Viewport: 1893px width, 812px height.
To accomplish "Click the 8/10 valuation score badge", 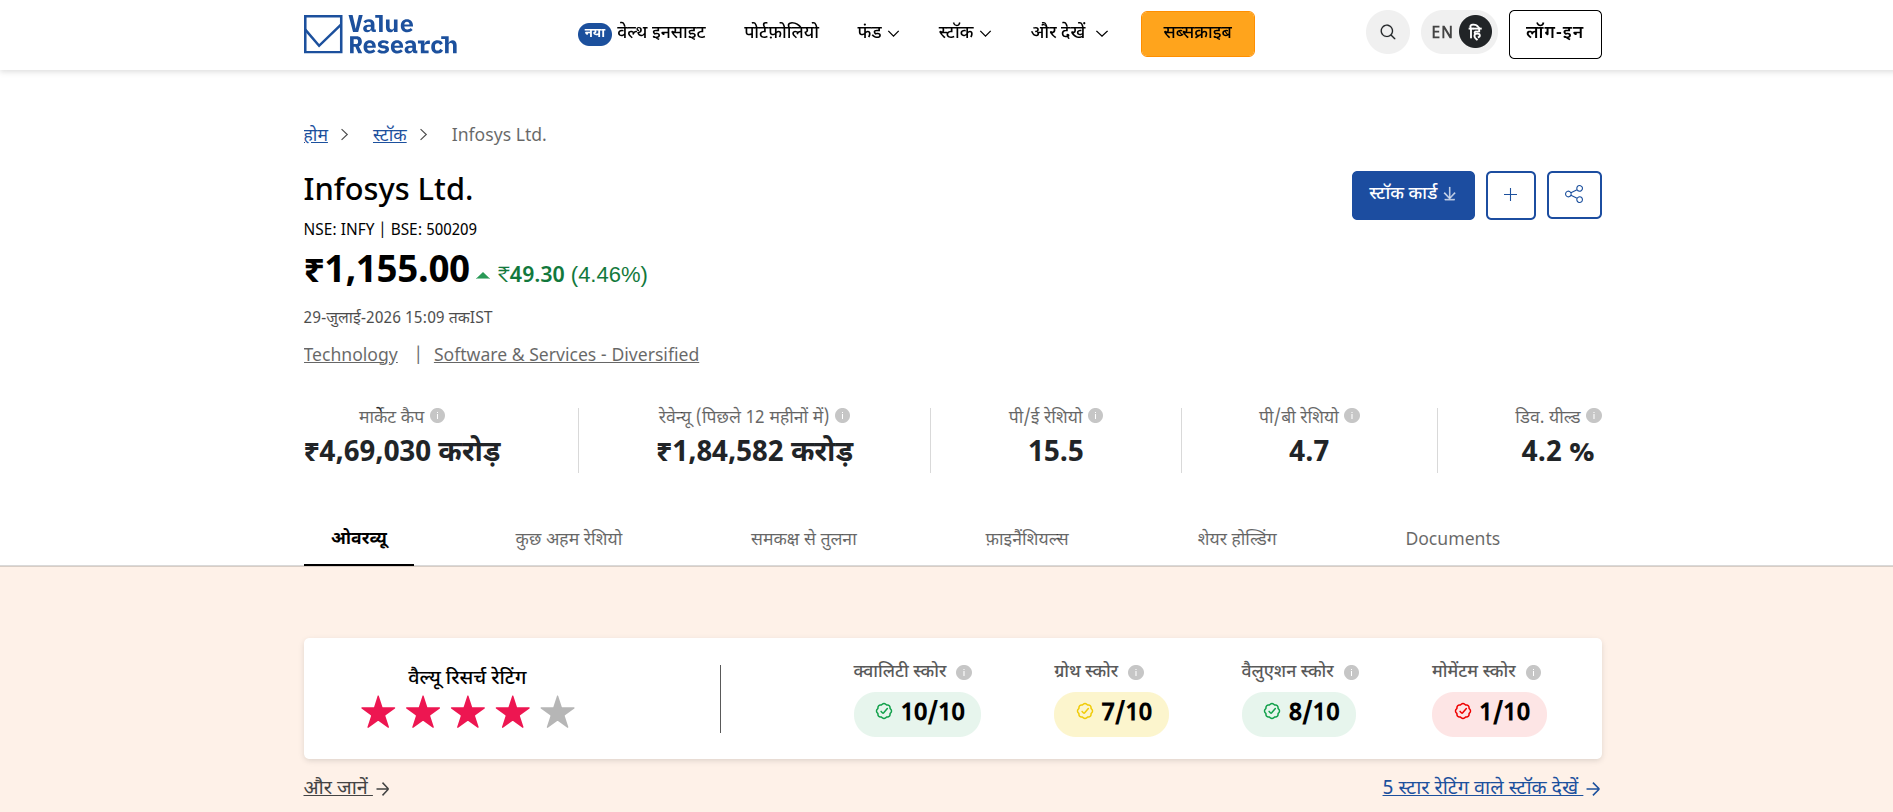I will tap(1299, 713).
